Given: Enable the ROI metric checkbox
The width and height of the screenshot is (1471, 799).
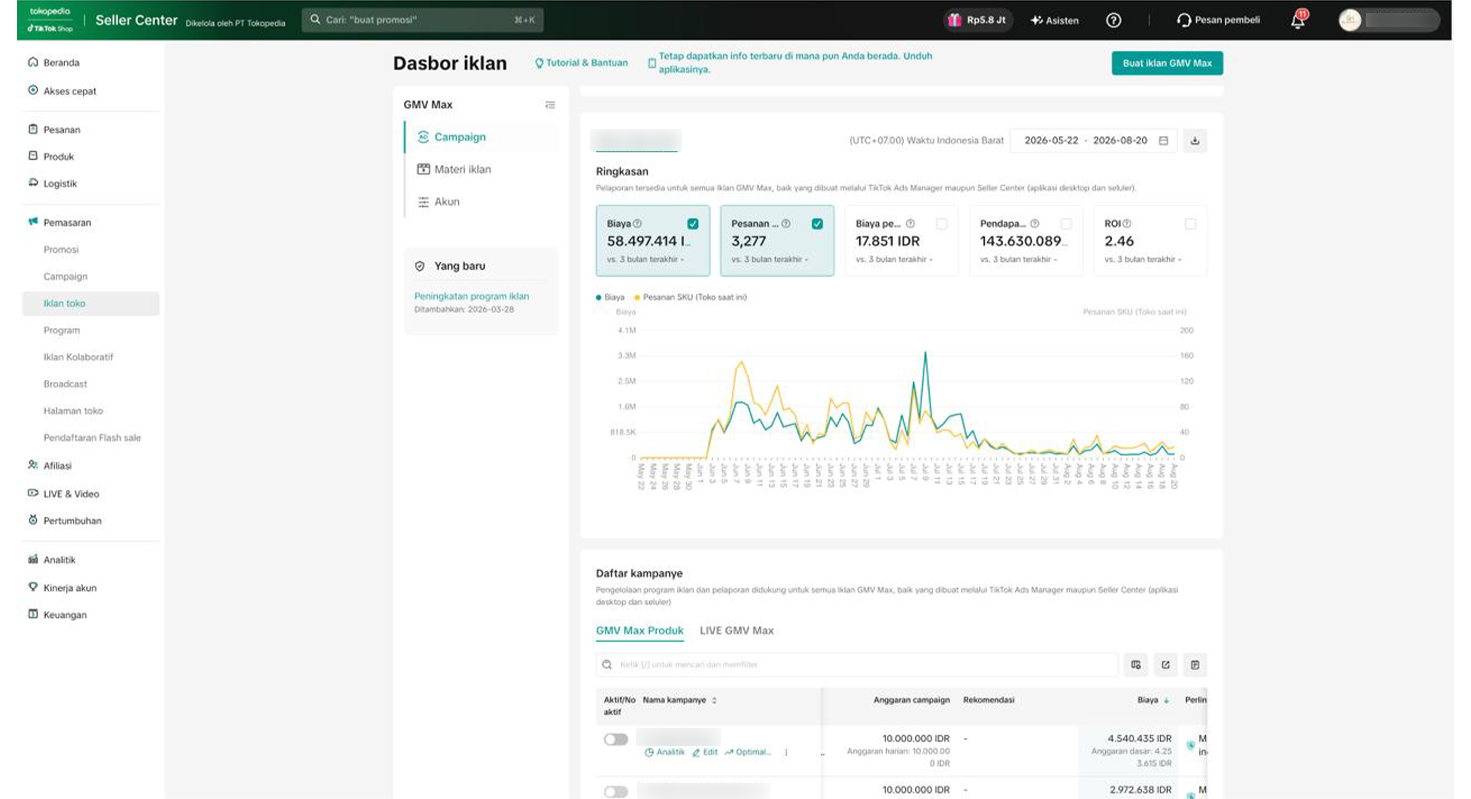Looking at the screenshot, I should click(x=1190, y=224).
